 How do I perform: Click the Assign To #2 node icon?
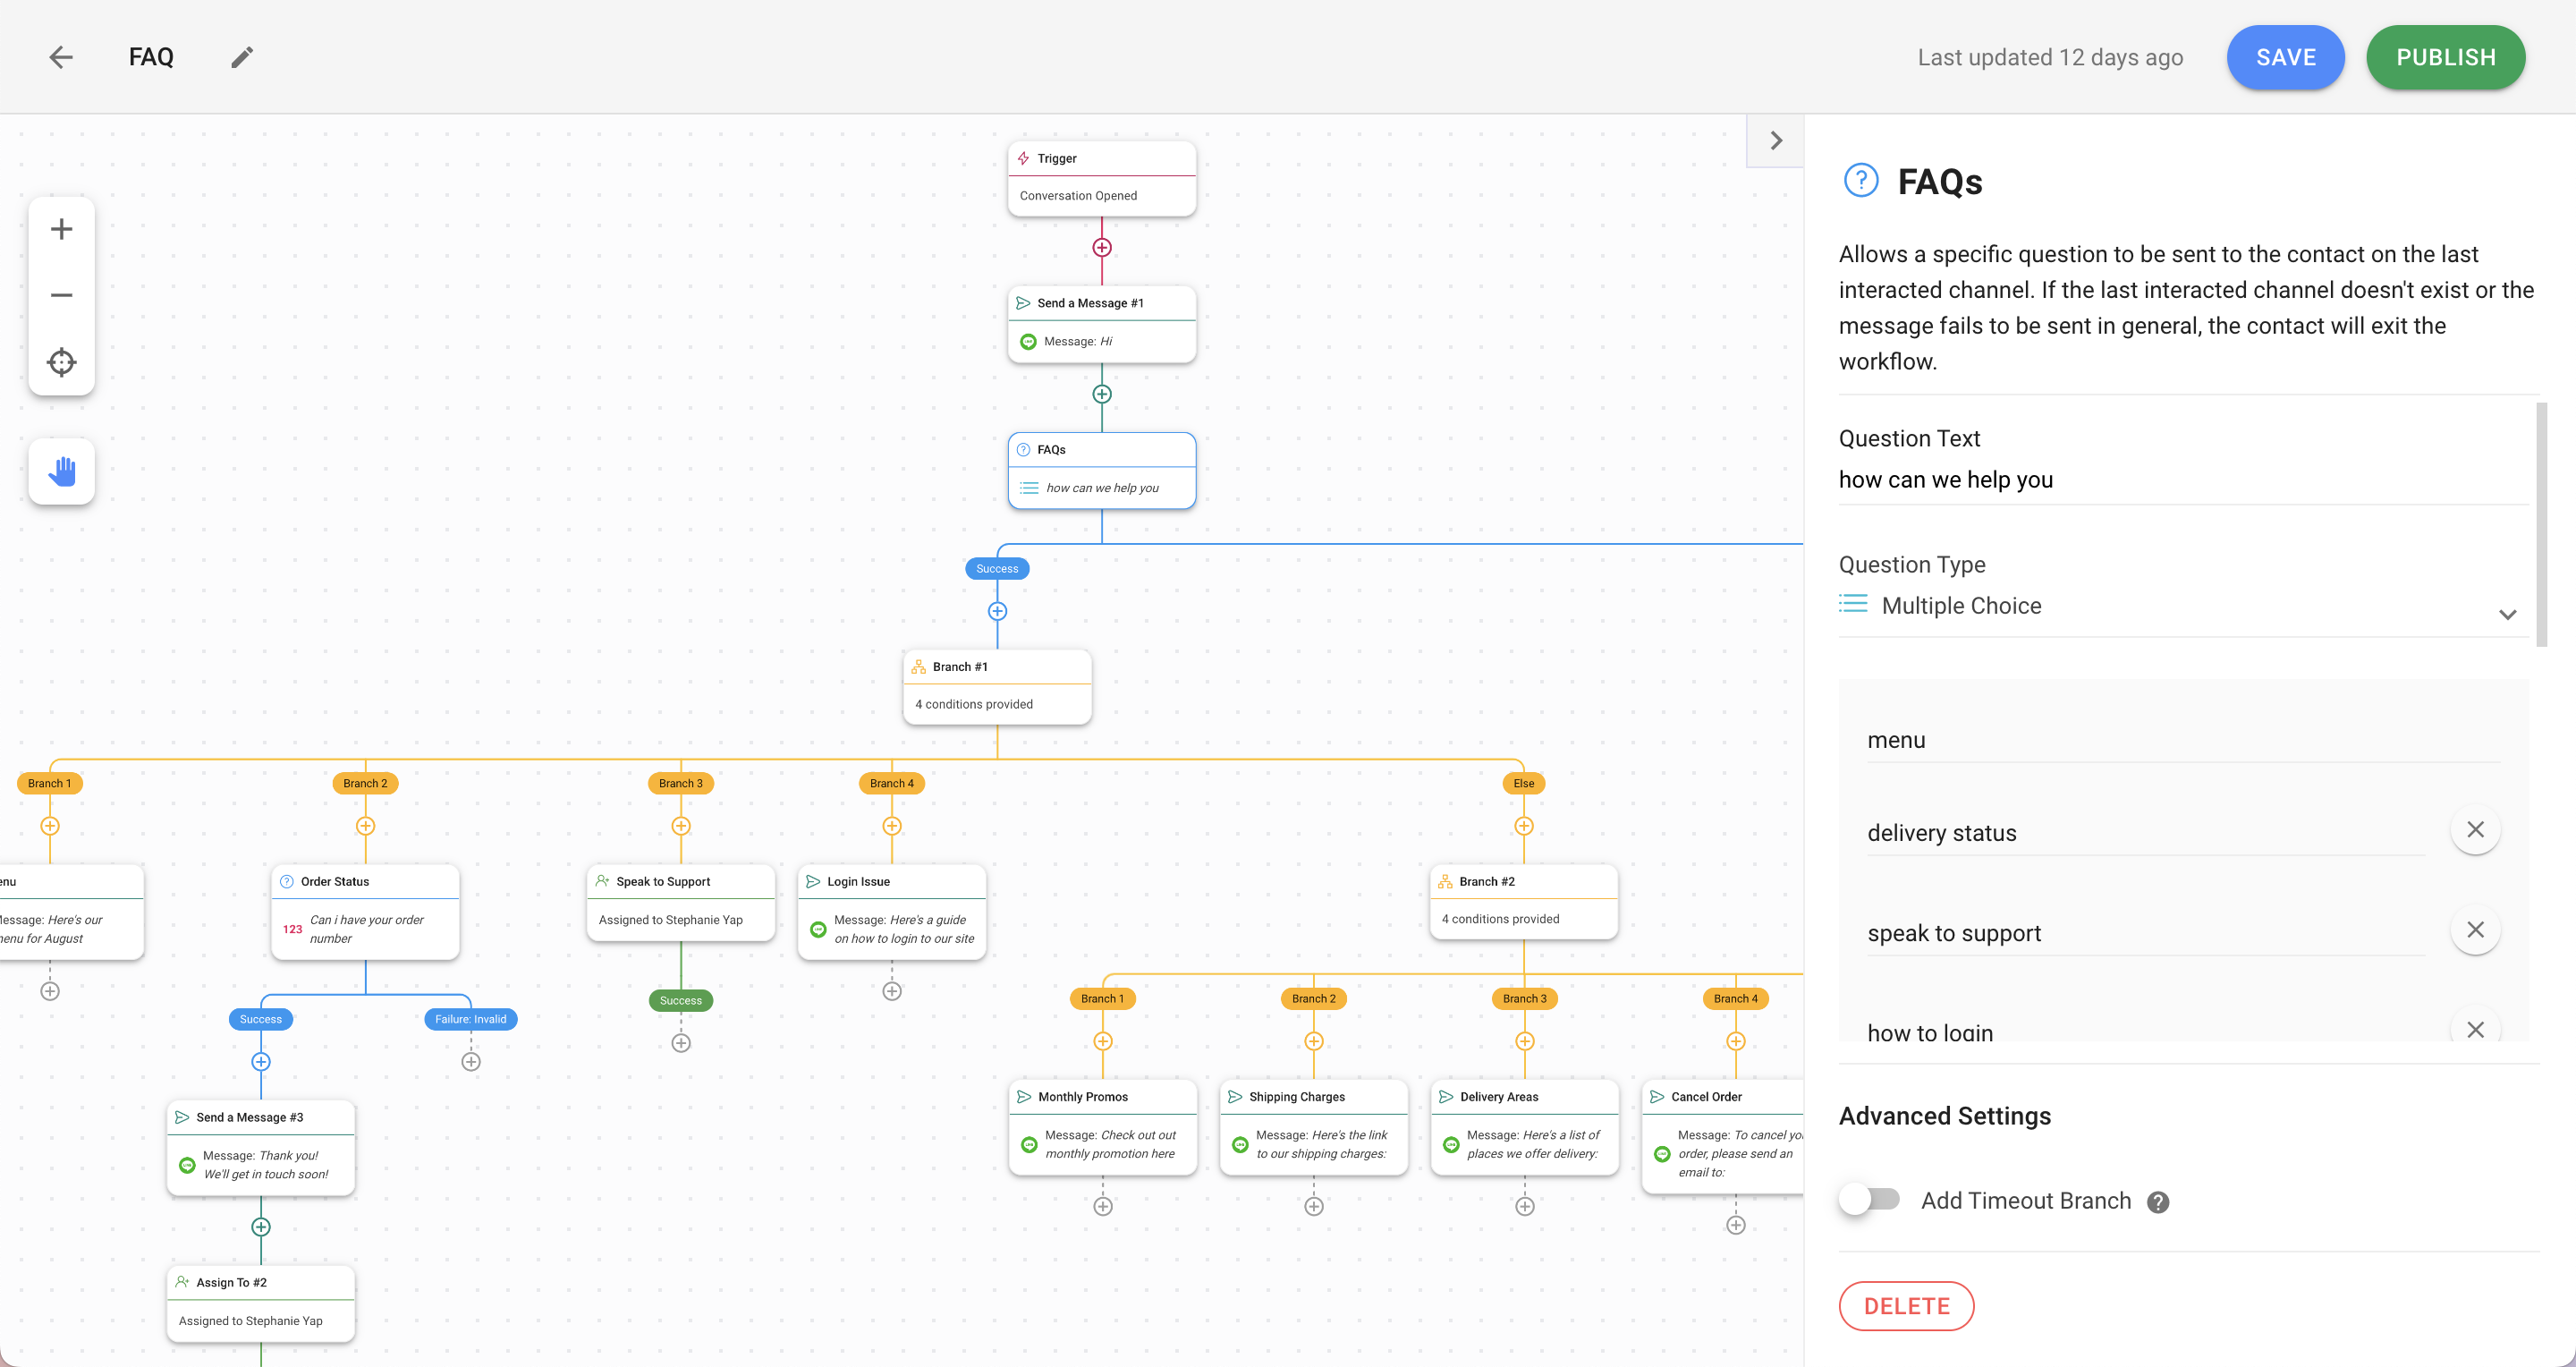point(182,1282)
